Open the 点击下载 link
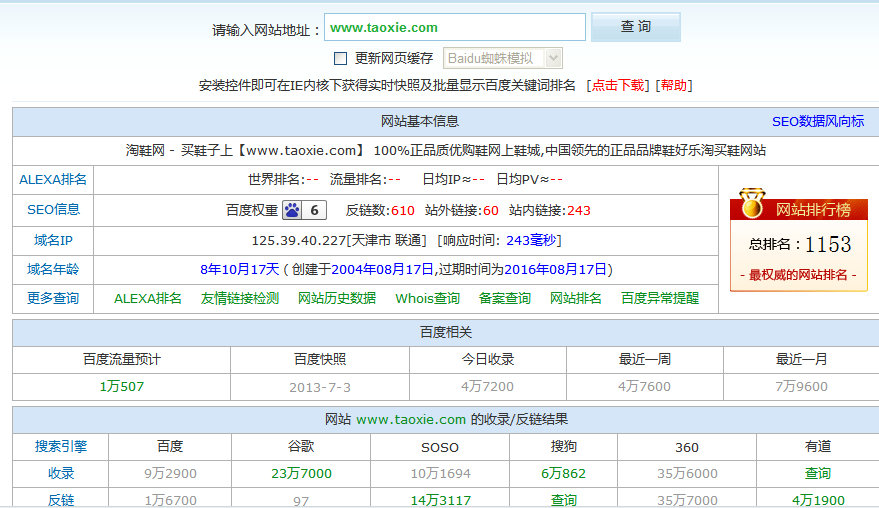This screenshot has width=879, height=508. click(618, 86)
